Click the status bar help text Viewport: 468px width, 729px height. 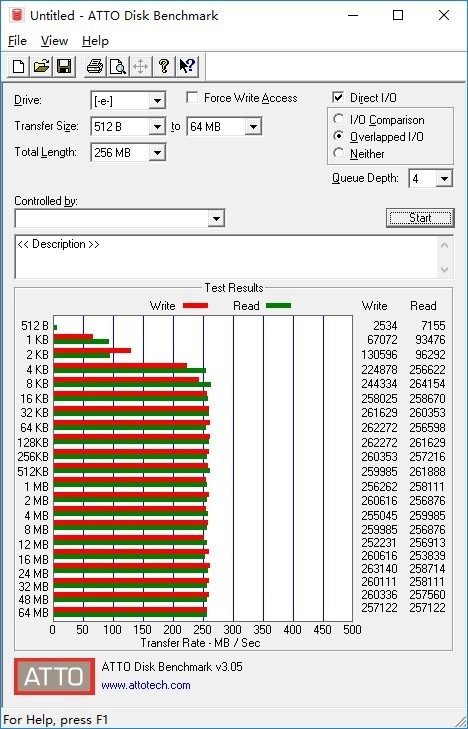[56, 720]
